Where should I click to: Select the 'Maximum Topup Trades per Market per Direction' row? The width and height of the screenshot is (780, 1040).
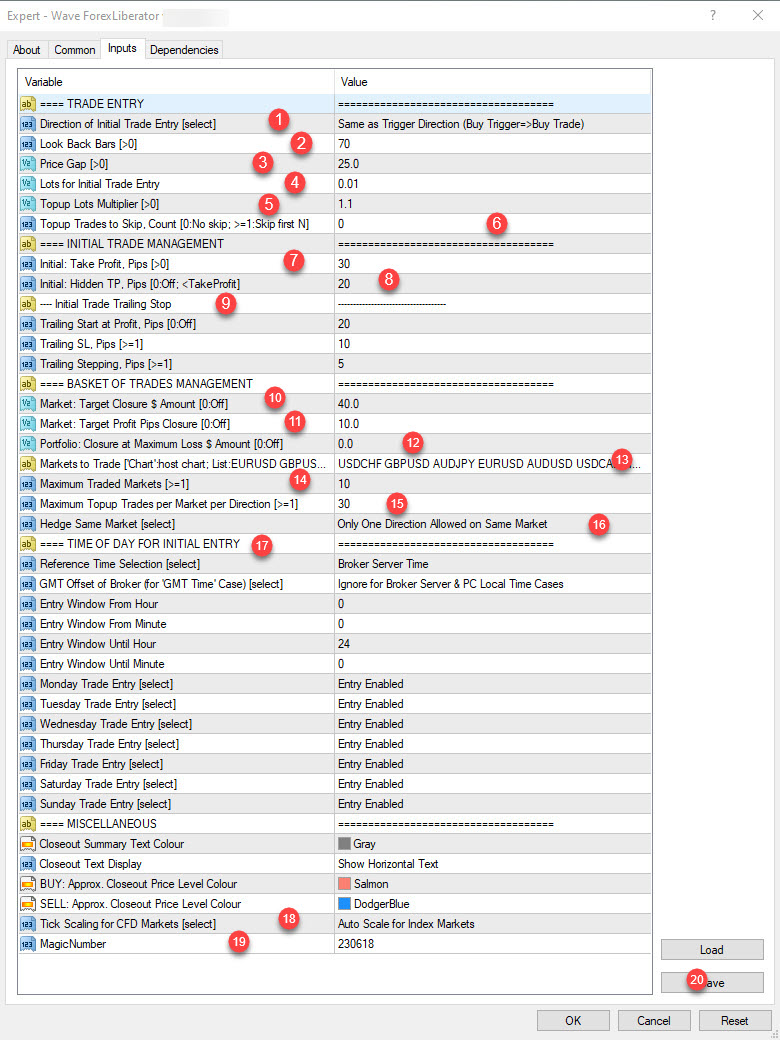pos(334,504)
